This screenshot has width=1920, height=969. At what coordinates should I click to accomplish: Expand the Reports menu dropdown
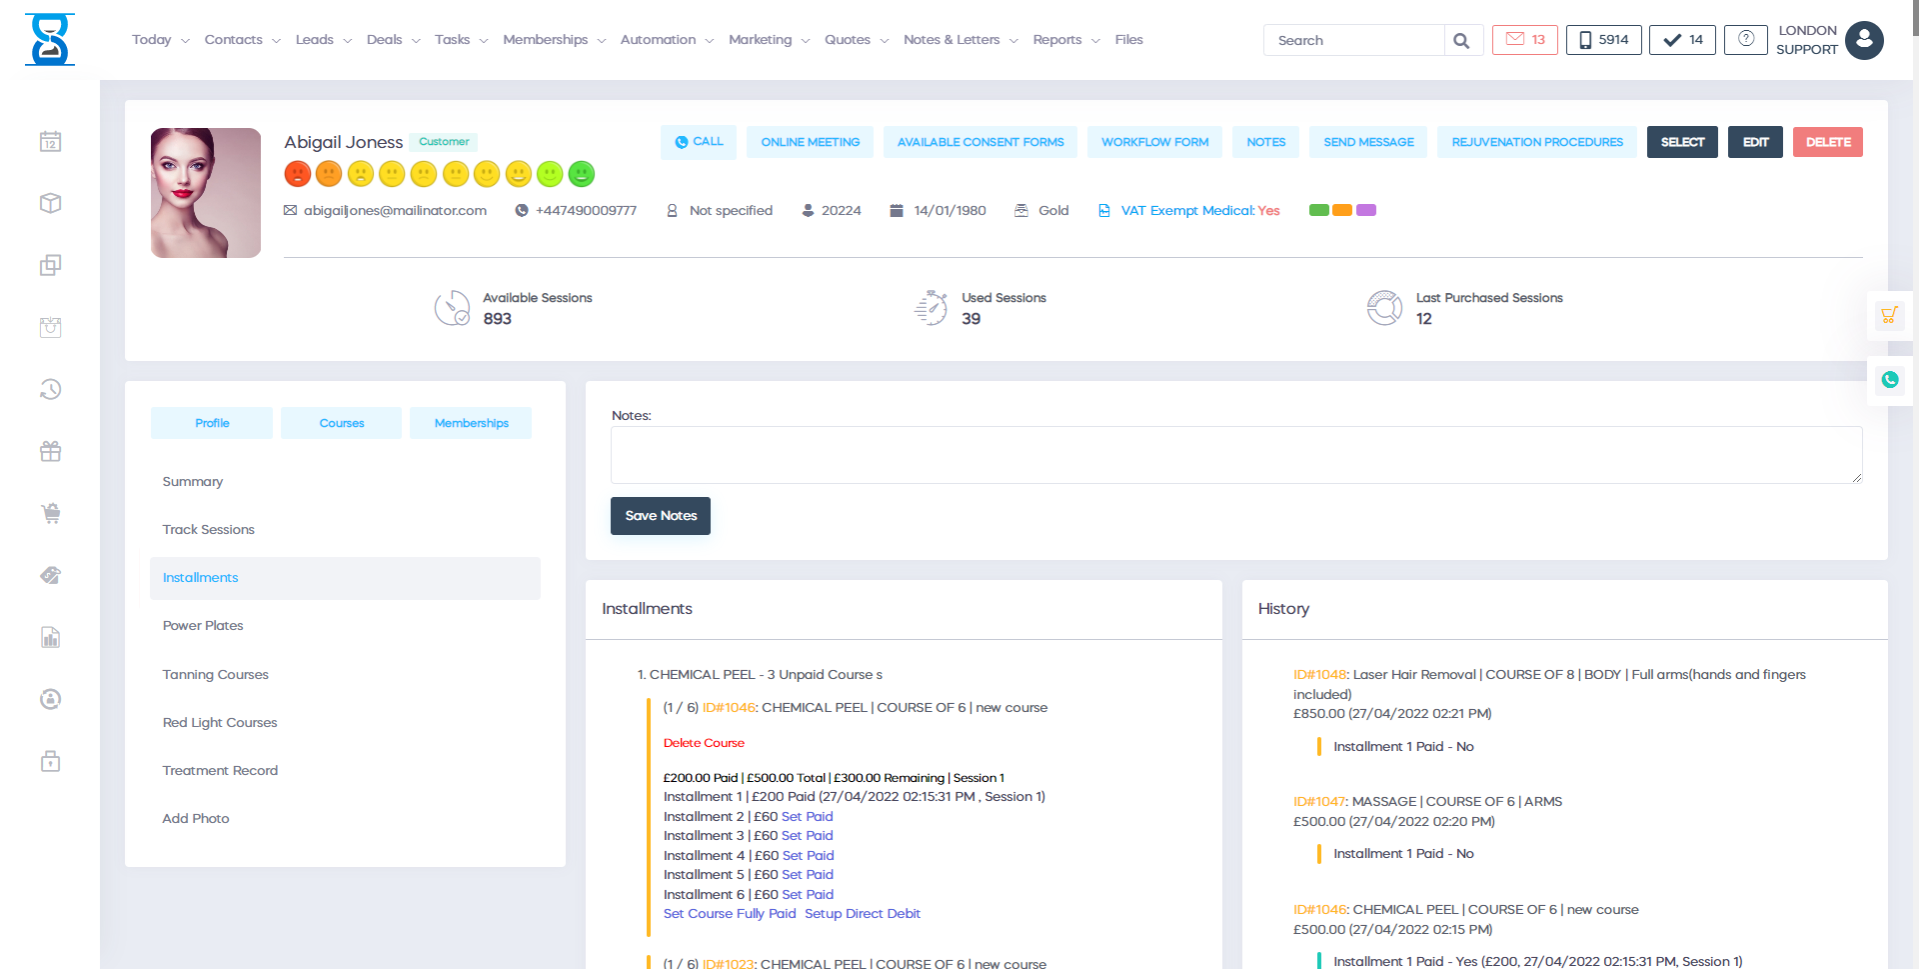pyautogui.click(x=1065, y=40)
